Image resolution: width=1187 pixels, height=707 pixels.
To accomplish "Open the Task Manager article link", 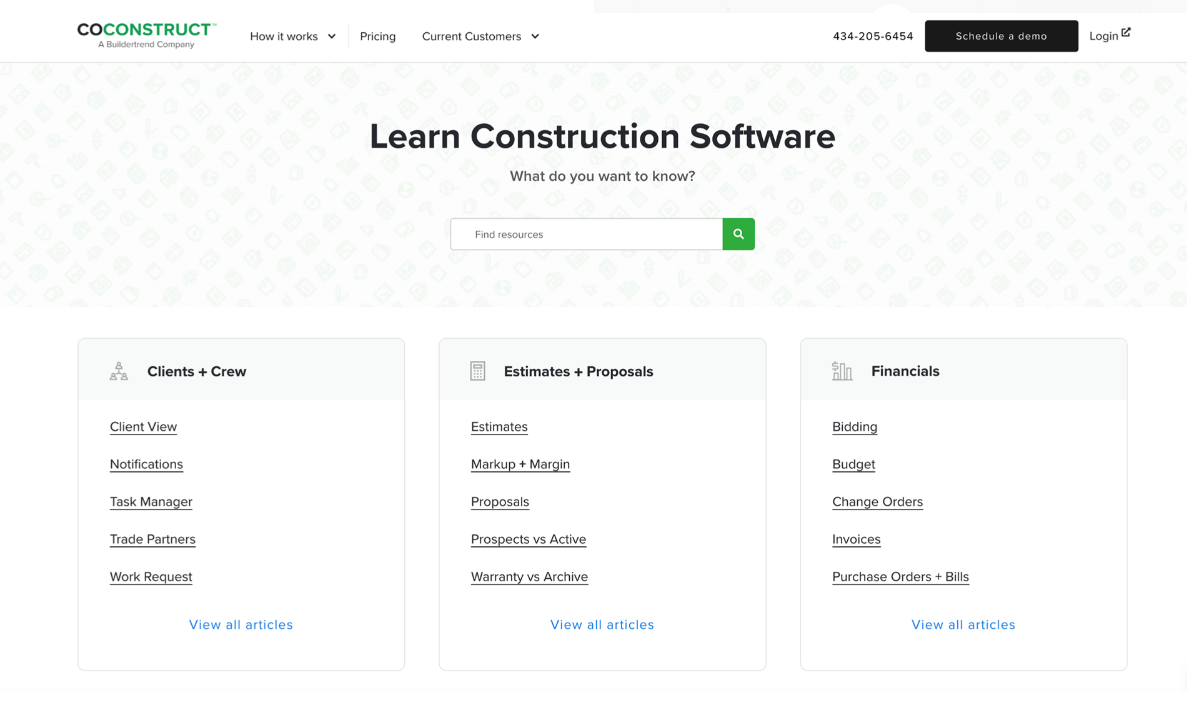I will click(x=151, y=502).
